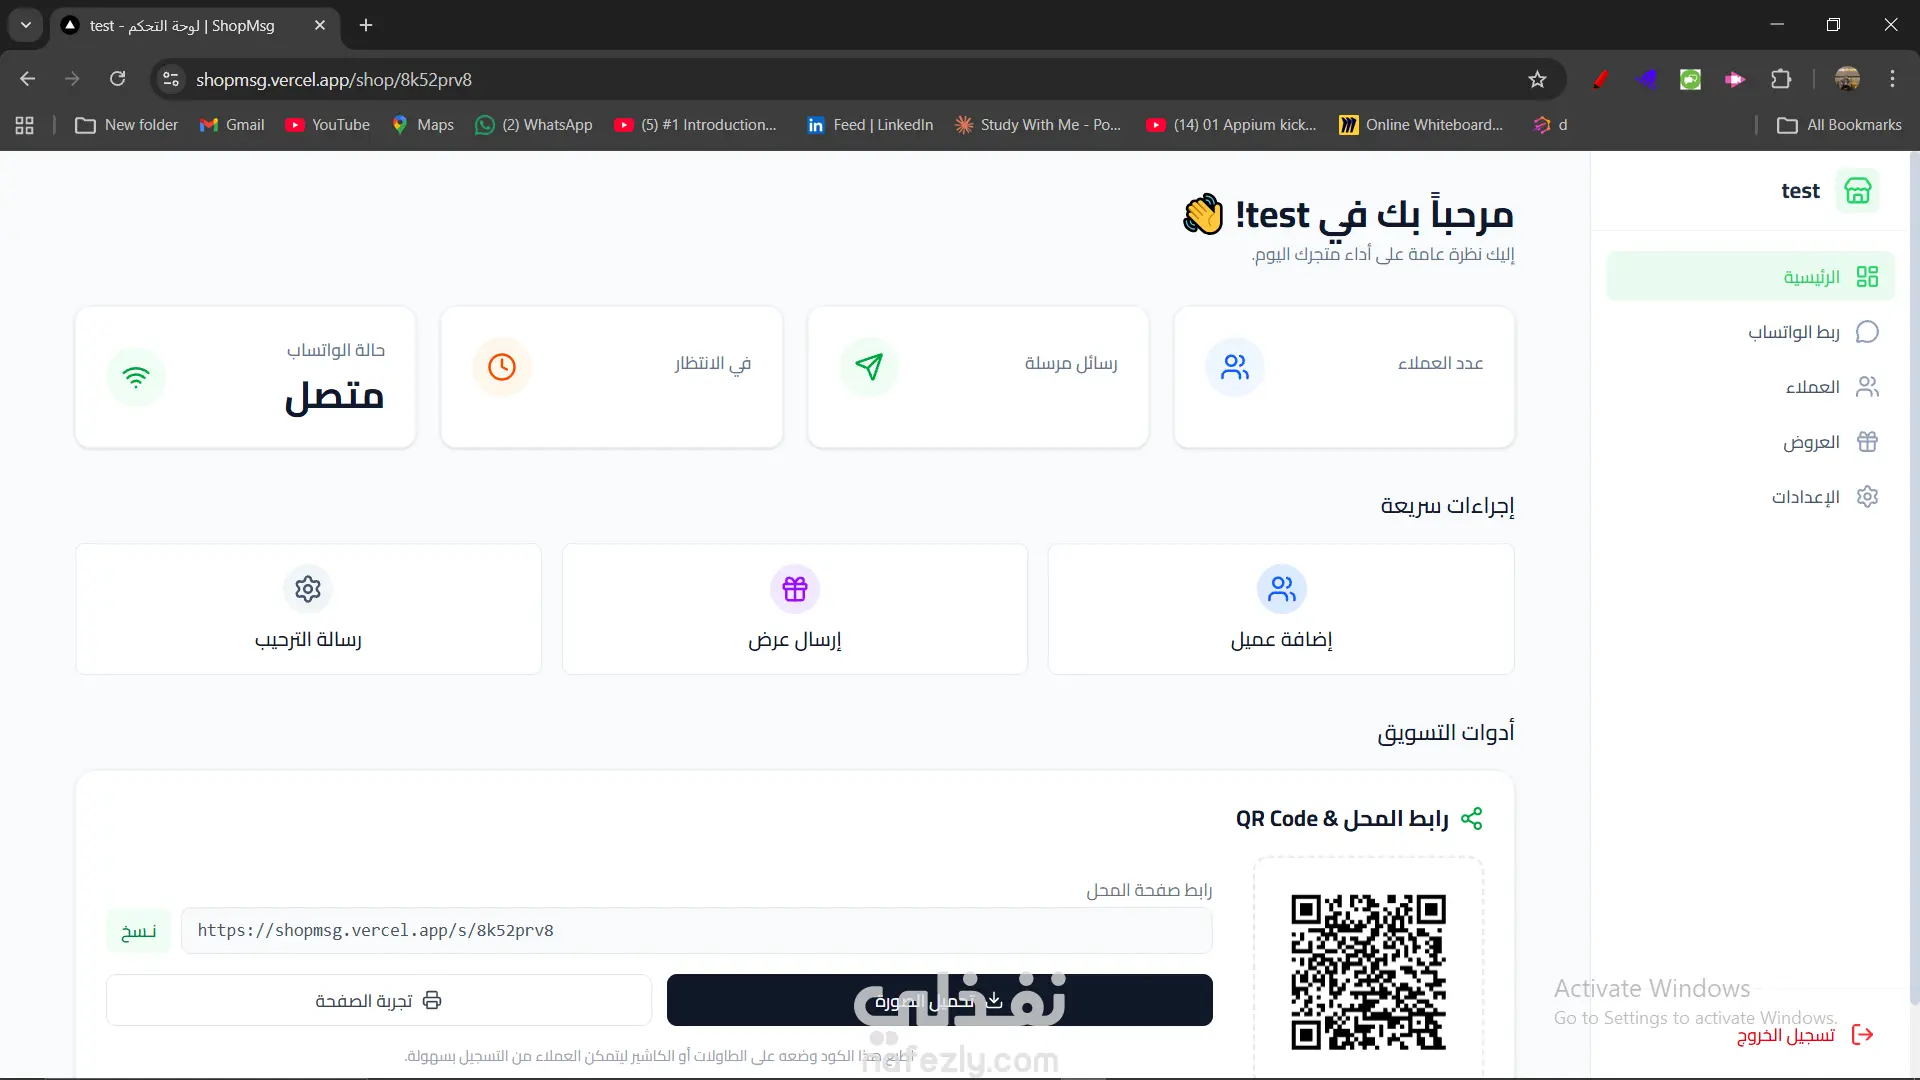Click the clock icon in the pending card

(x=502, y=367)
